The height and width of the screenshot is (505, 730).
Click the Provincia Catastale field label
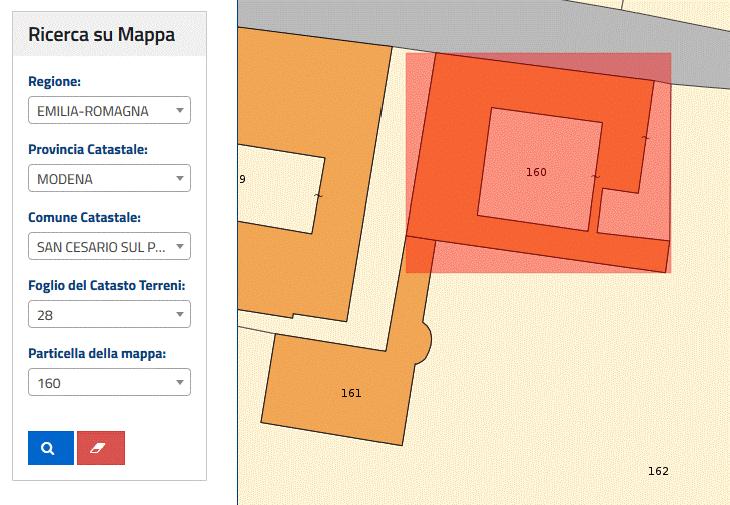pyautogui.click(x=88, y=149)
